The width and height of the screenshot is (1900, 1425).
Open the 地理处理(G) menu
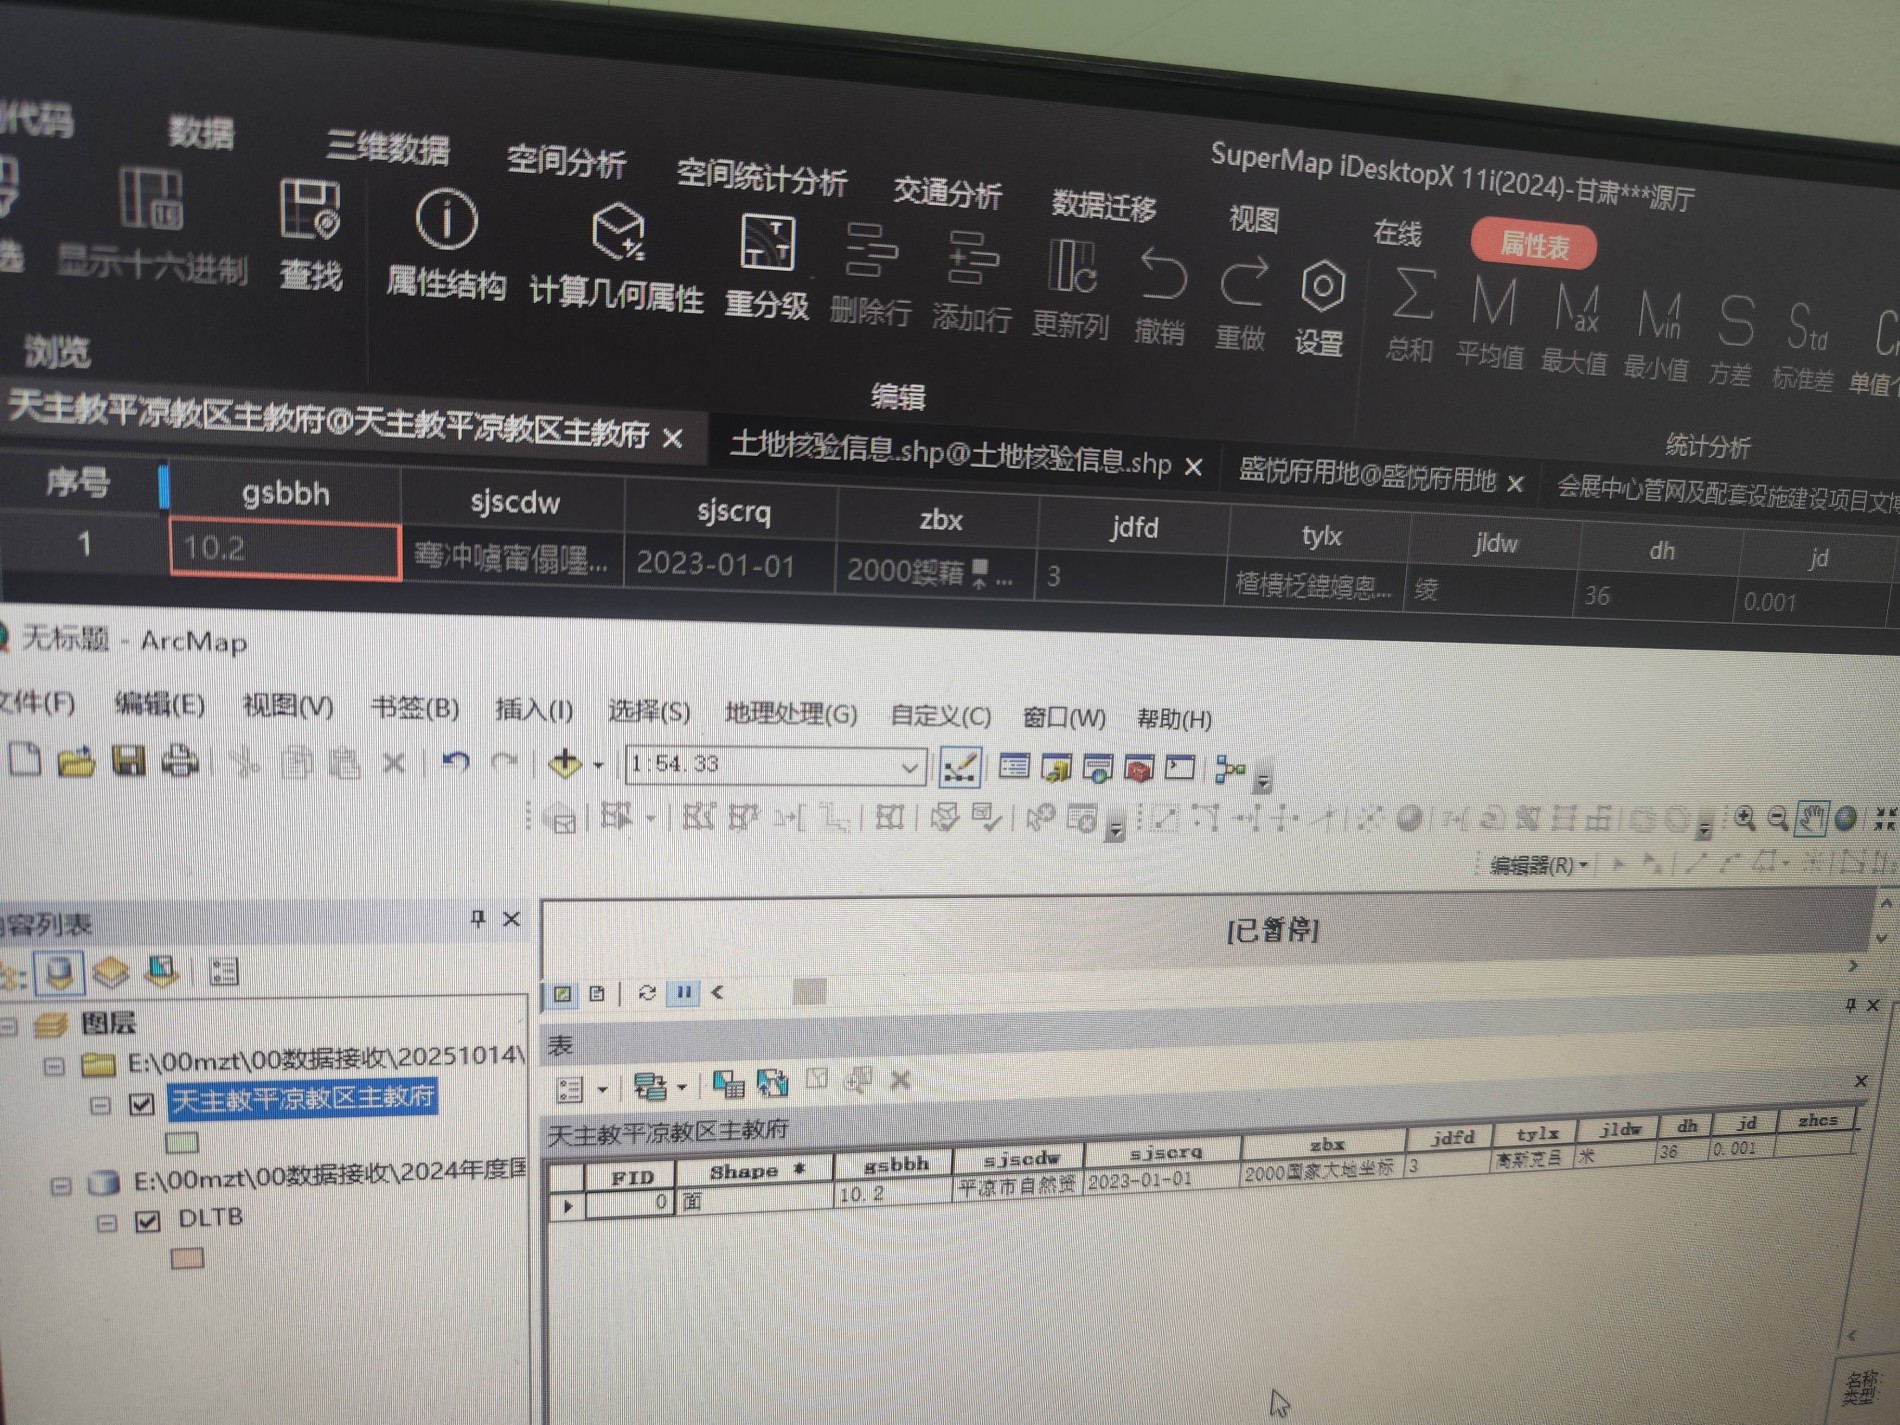tap(790, 714)
